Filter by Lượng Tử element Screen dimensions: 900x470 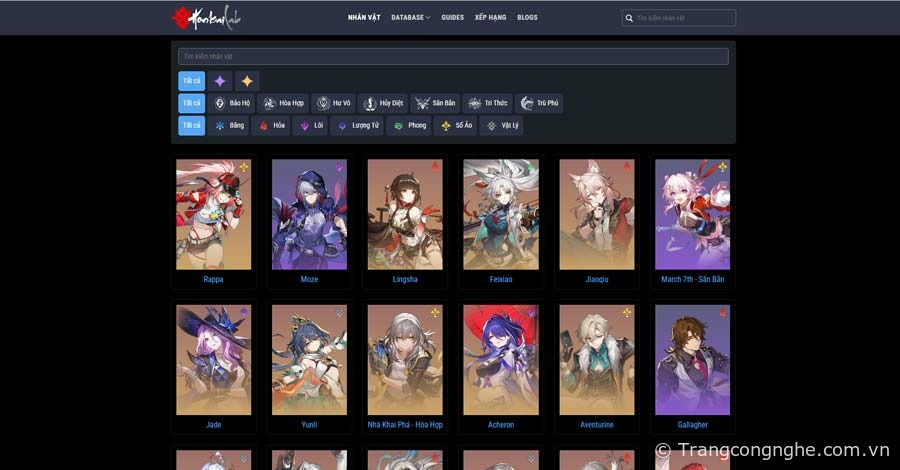[x=358, y=125]
